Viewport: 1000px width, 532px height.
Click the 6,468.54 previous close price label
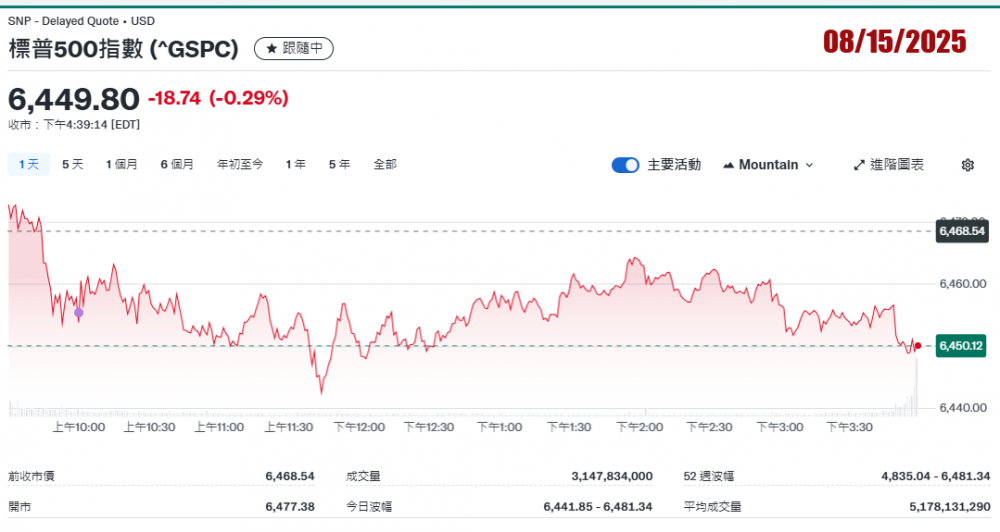pyautogui.click(x=961, y=231)
